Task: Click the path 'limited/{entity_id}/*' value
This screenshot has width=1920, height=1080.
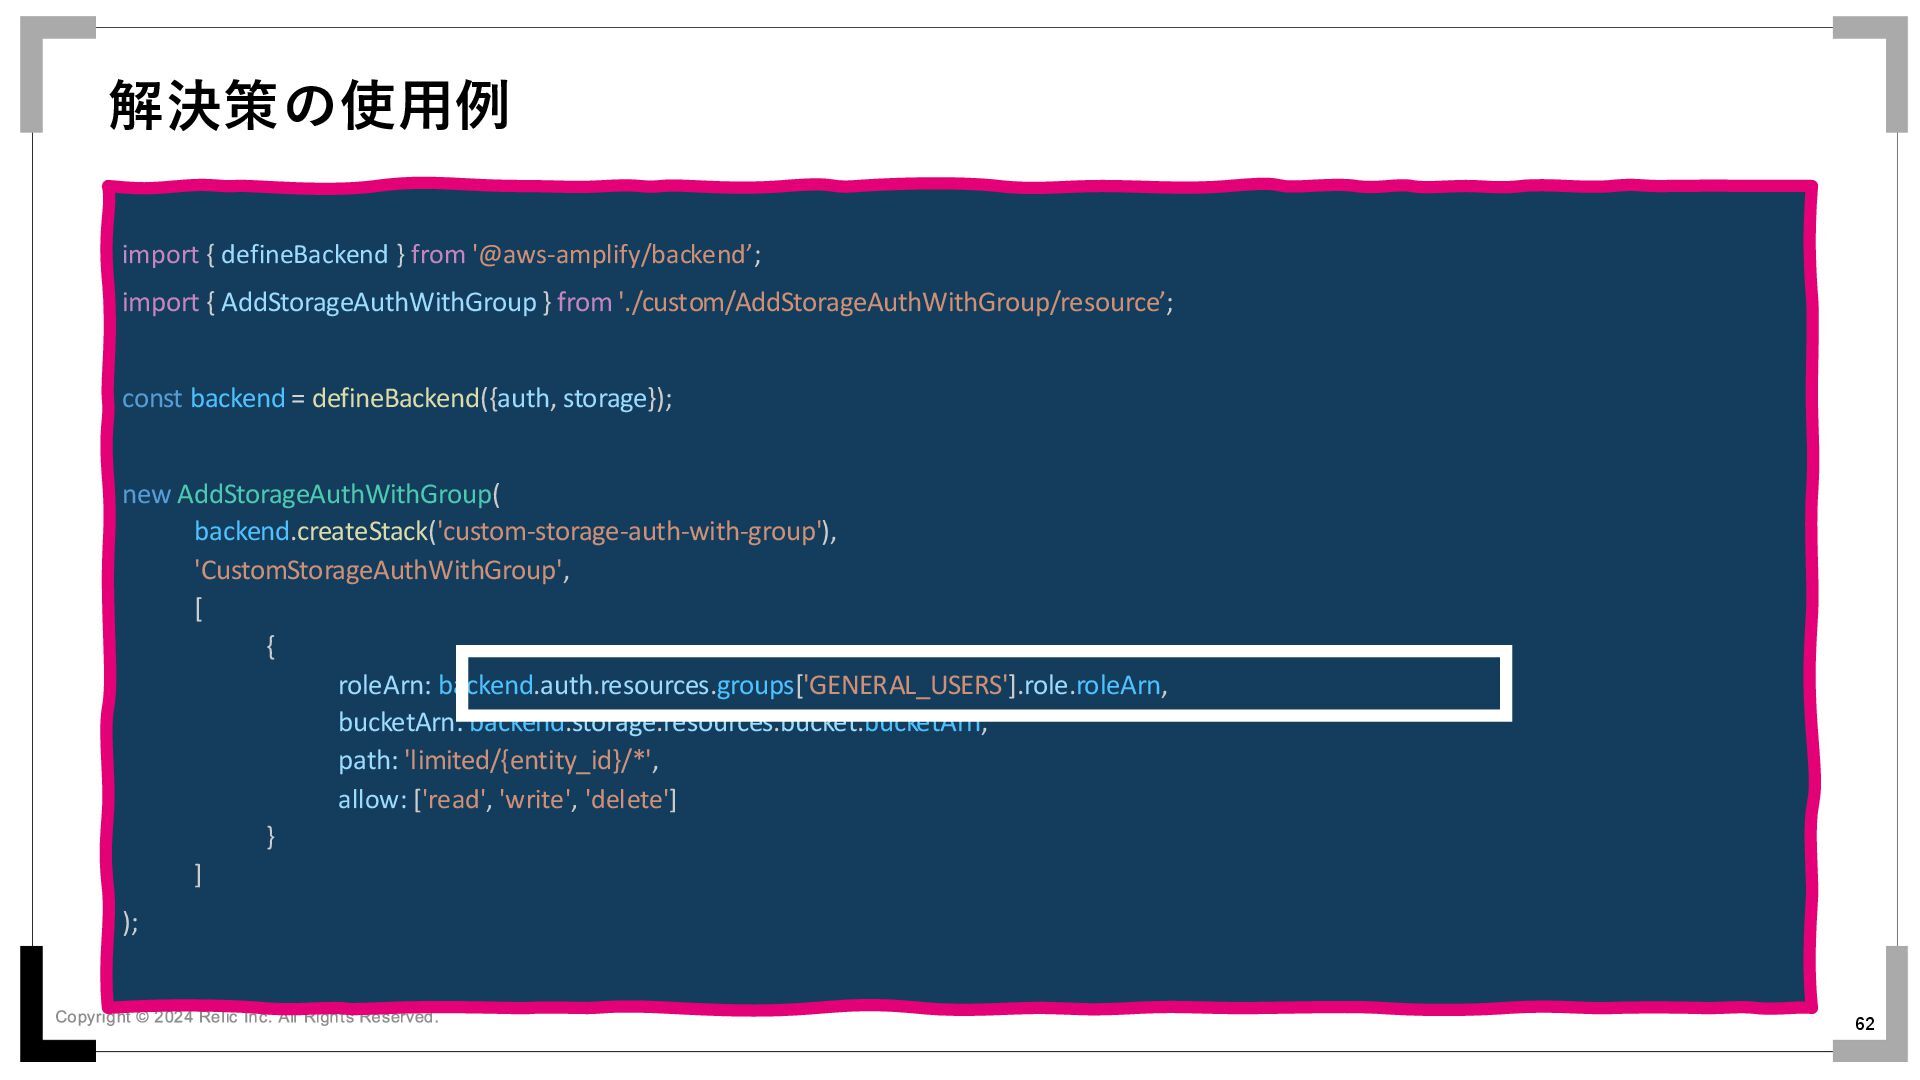Action: point(529,761)
